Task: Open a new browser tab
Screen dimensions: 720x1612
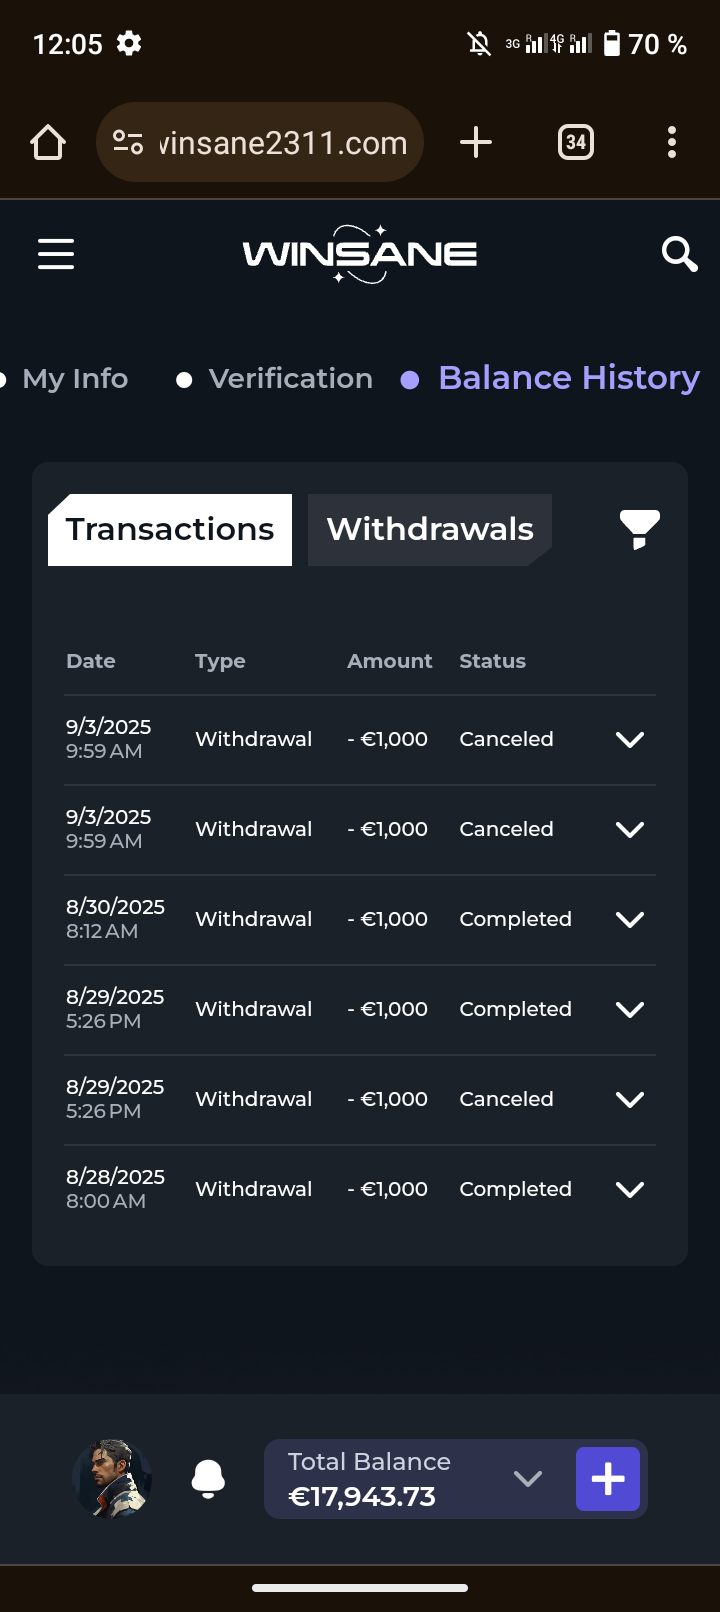Action: click(476, 143)
